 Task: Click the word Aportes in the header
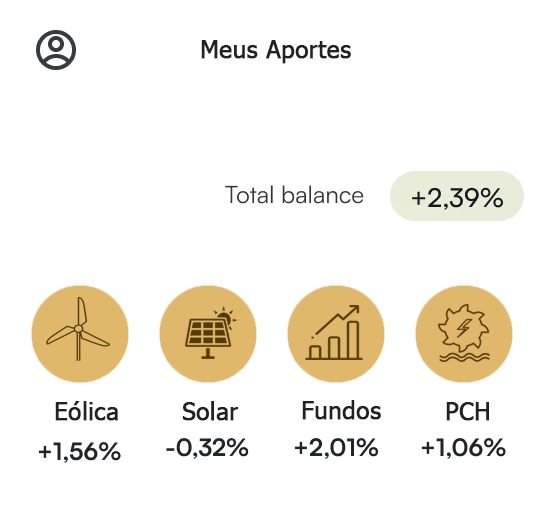point(309,51)
